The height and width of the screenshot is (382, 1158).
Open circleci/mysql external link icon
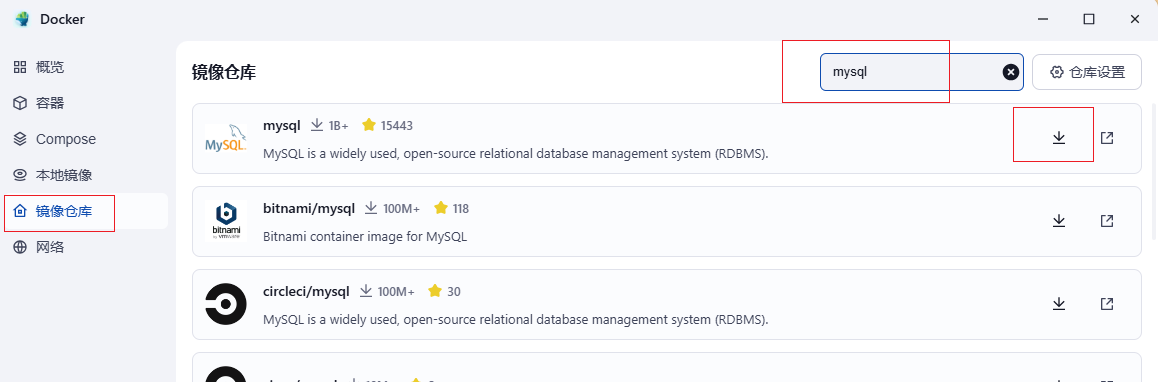pyautogui.click(x=1106, y=304)
